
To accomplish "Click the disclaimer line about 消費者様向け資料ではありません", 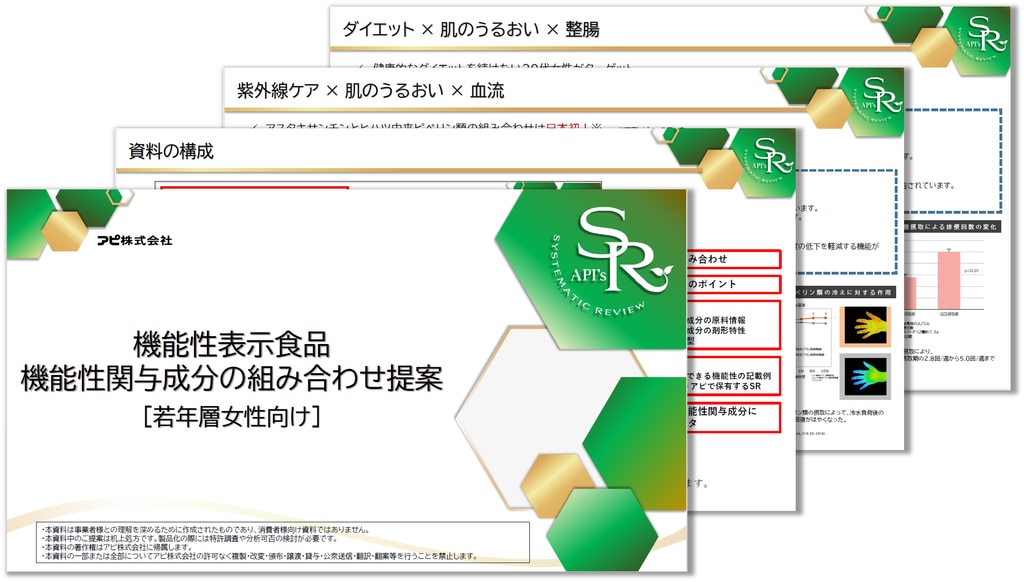I will coord(206,530).
